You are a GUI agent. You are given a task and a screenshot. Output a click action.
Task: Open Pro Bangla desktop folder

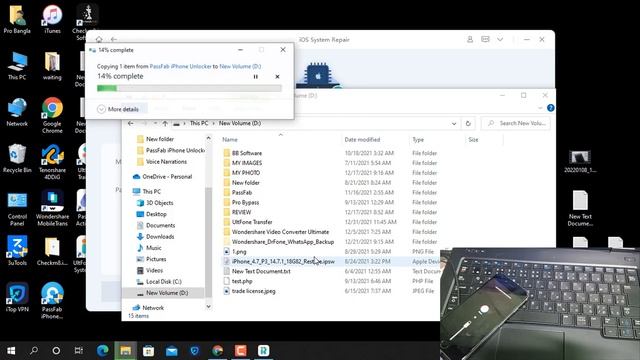point(17,19)
